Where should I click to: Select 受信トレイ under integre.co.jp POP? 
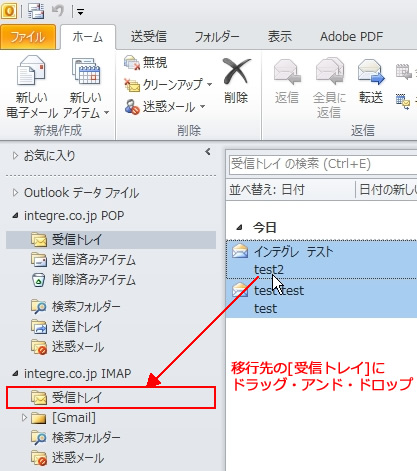(x=111, y=240)
